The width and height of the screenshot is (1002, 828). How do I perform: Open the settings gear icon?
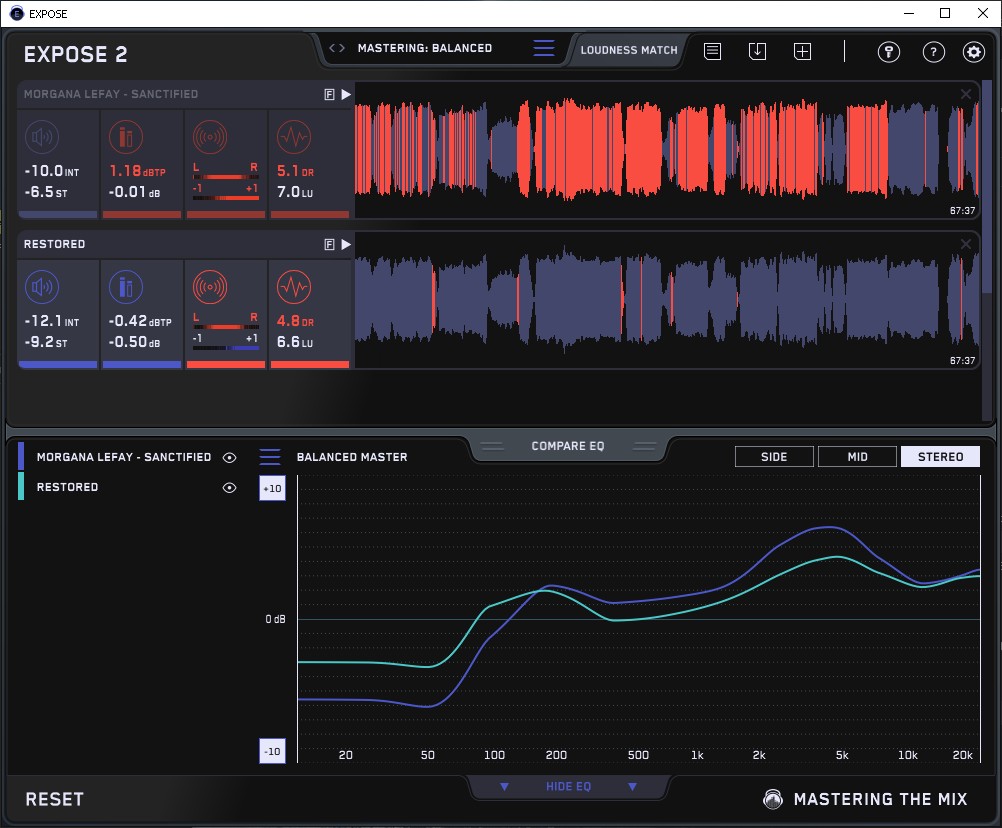coord(974,52)
